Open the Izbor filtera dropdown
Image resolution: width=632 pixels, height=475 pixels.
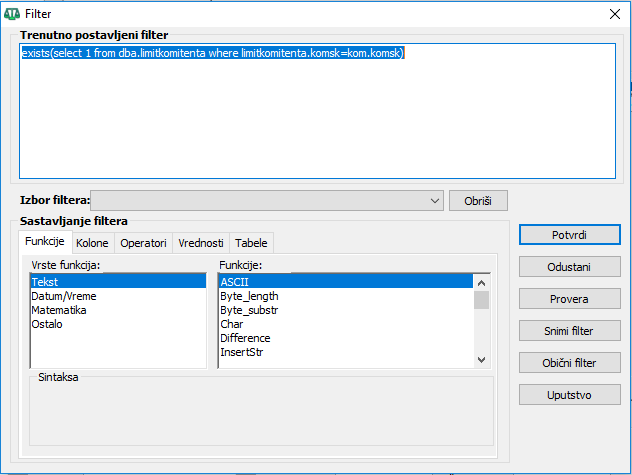point(267,200)
